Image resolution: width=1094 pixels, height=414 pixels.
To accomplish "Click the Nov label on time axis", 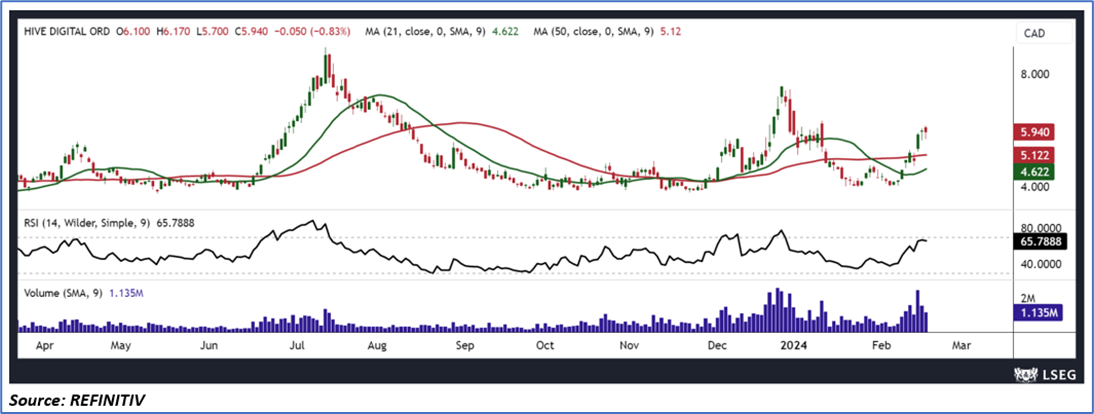I will tap(630, 345).
